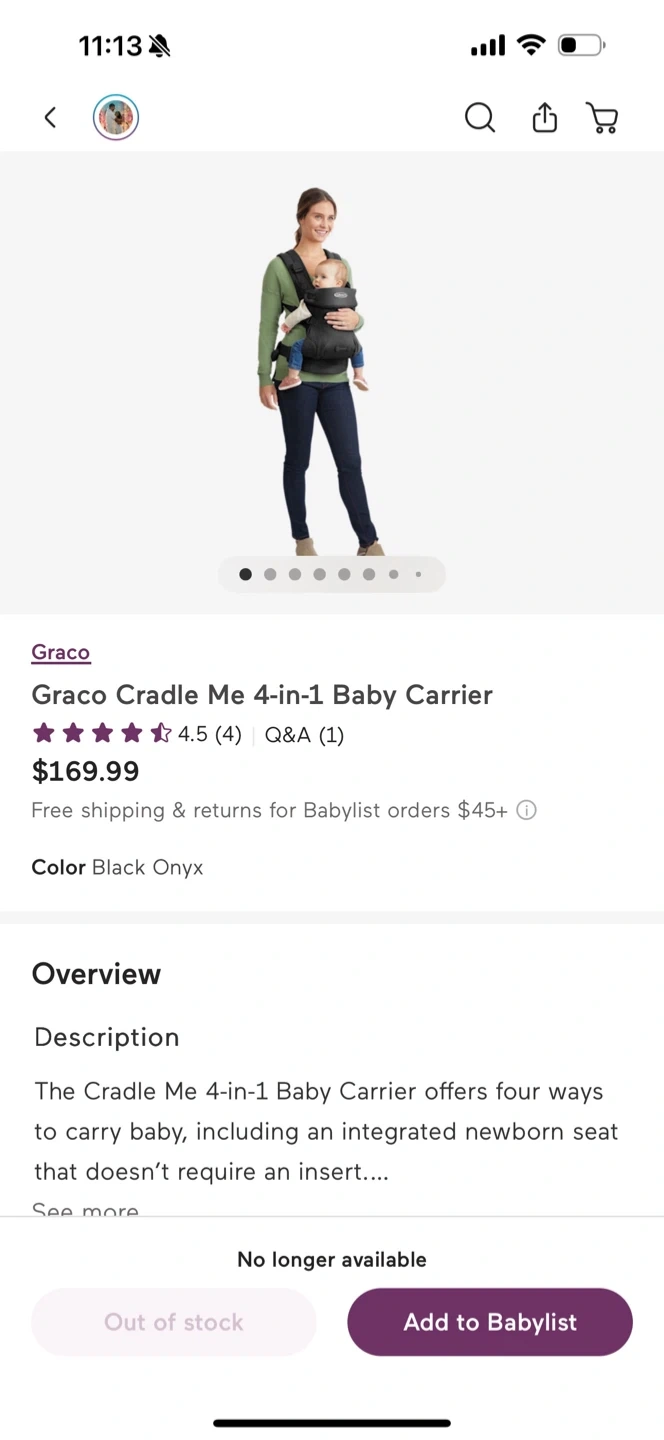Image resolution: width=664 pixels, height=1440 pixels.
Task: View the 4.5 (4) reviews count
Action: (x=210, y=735)
